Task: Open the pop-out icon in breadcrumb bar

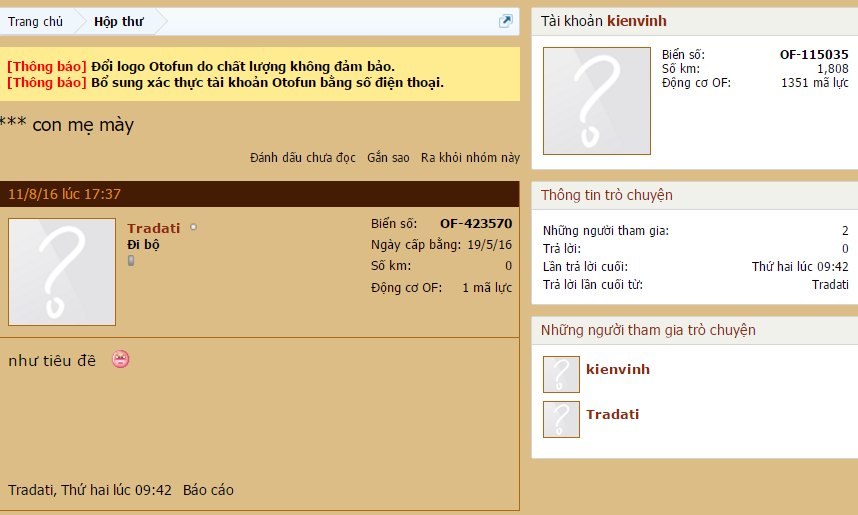Action: pos(506,21)
